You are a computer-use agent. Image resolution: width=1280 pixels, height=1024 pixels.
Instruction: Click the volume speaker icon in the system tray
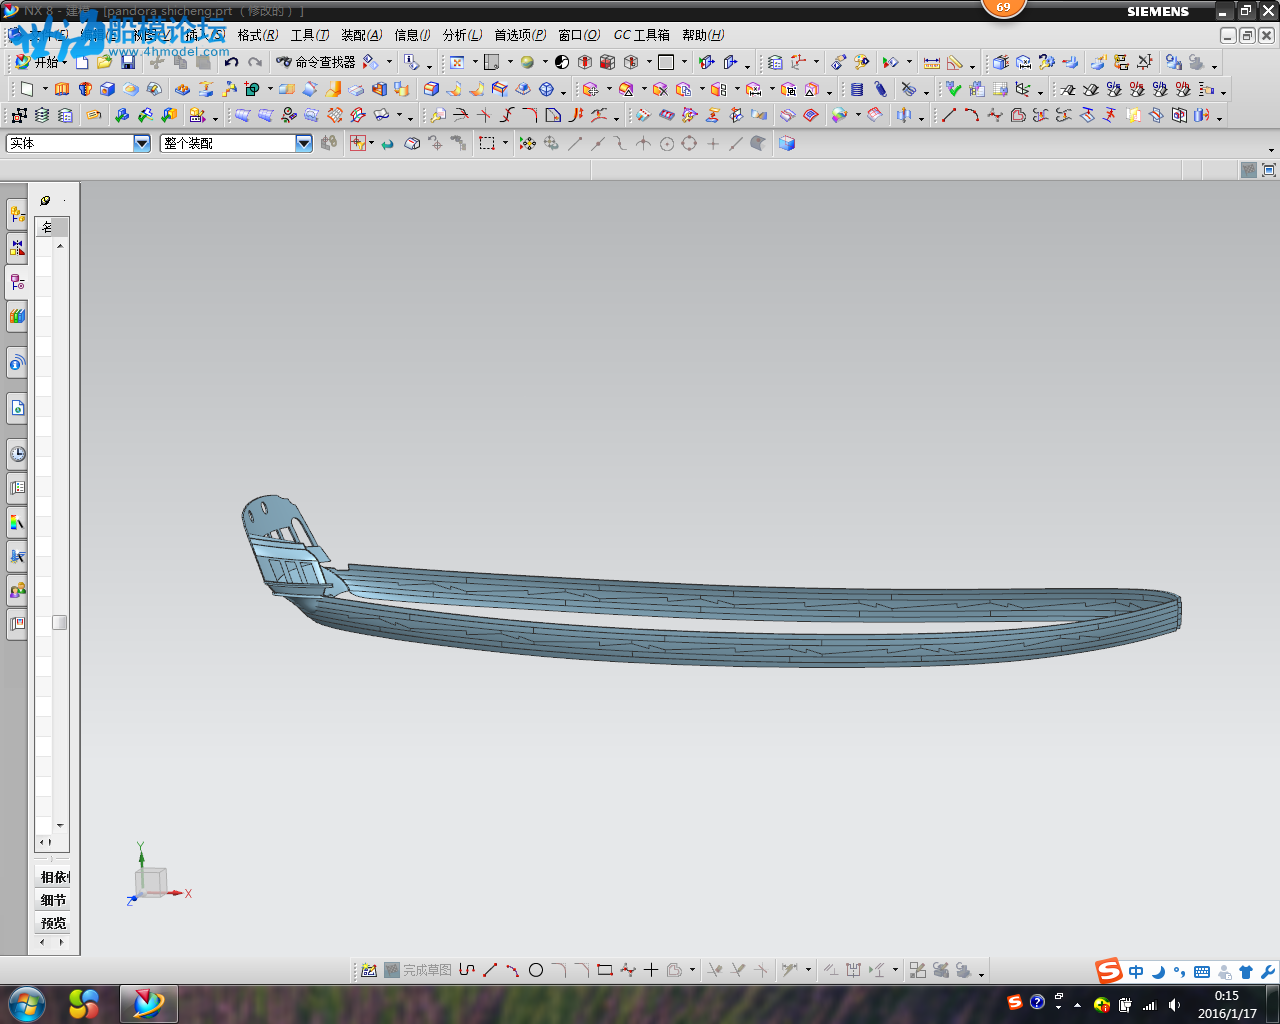[x=1174, y=1005]
